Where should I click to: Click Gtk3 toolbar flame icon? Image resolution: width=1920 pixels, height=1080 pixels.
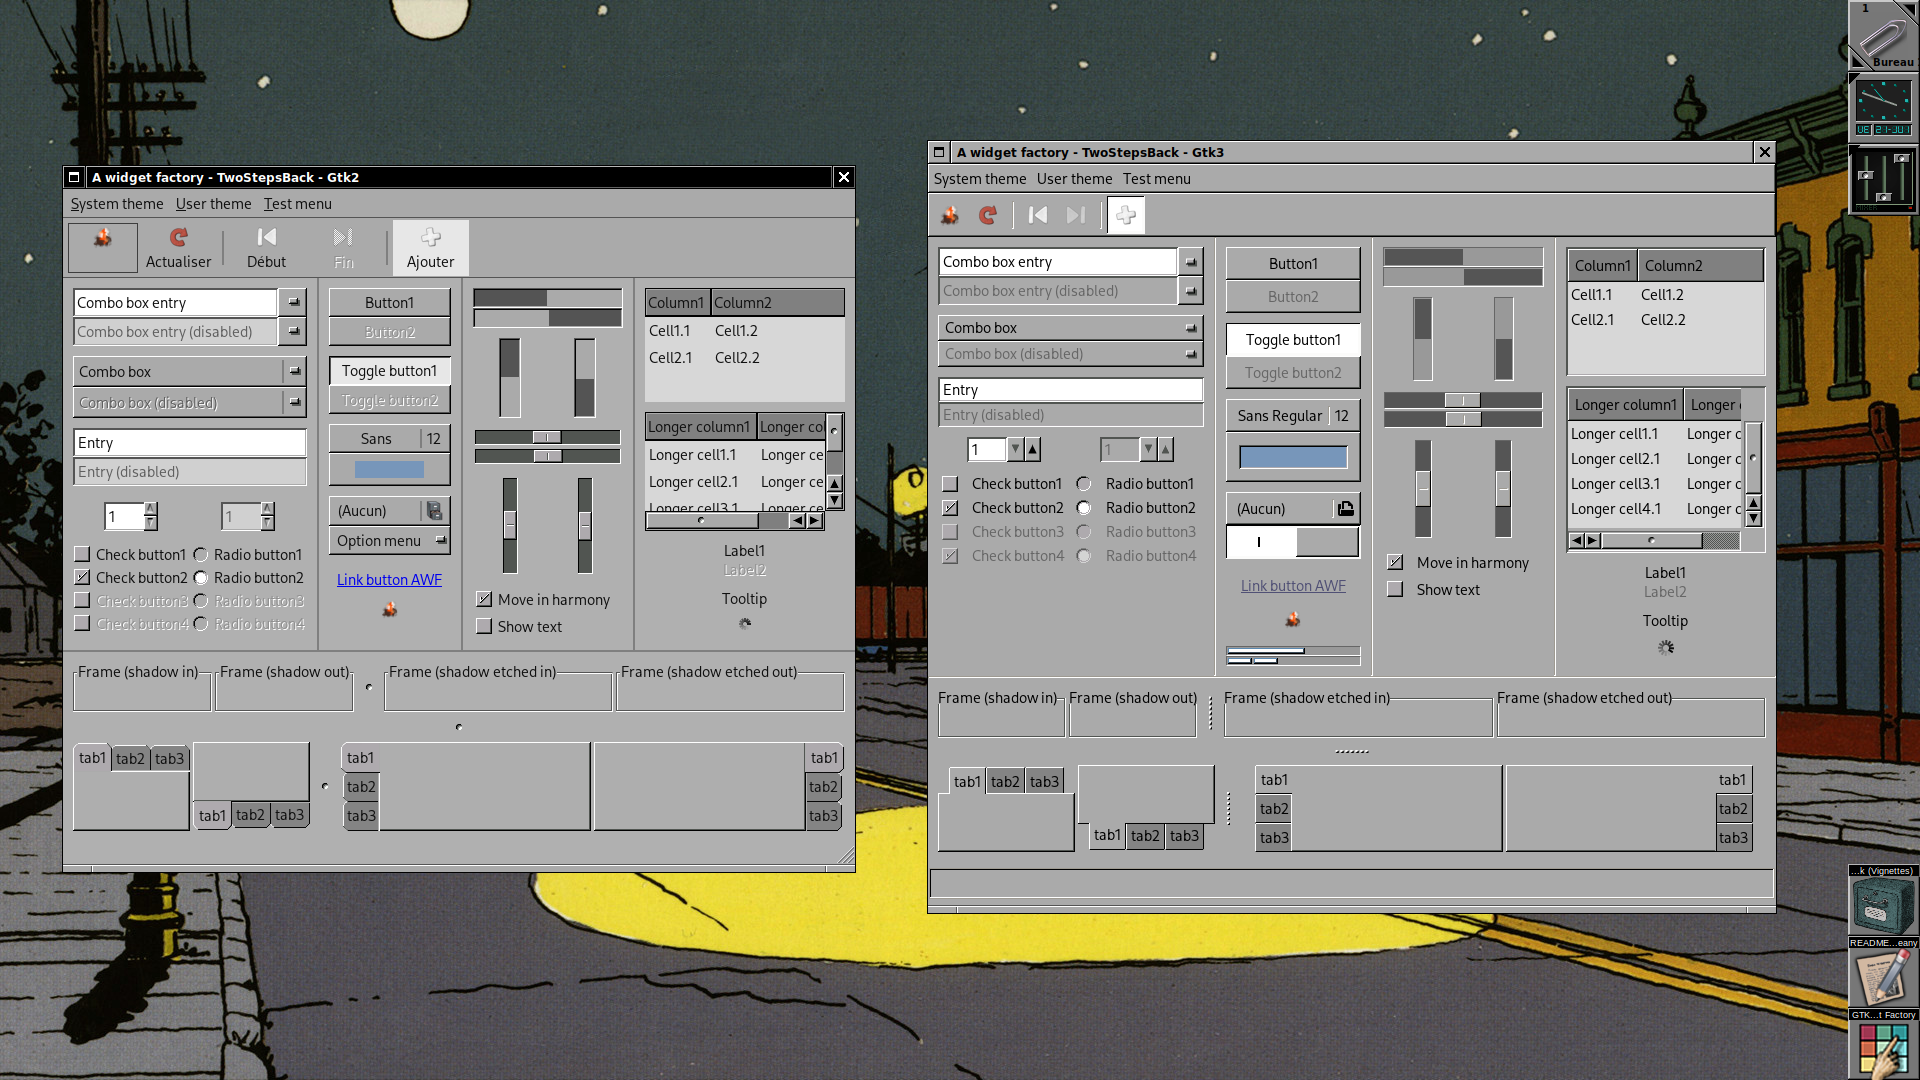point(950,215)
